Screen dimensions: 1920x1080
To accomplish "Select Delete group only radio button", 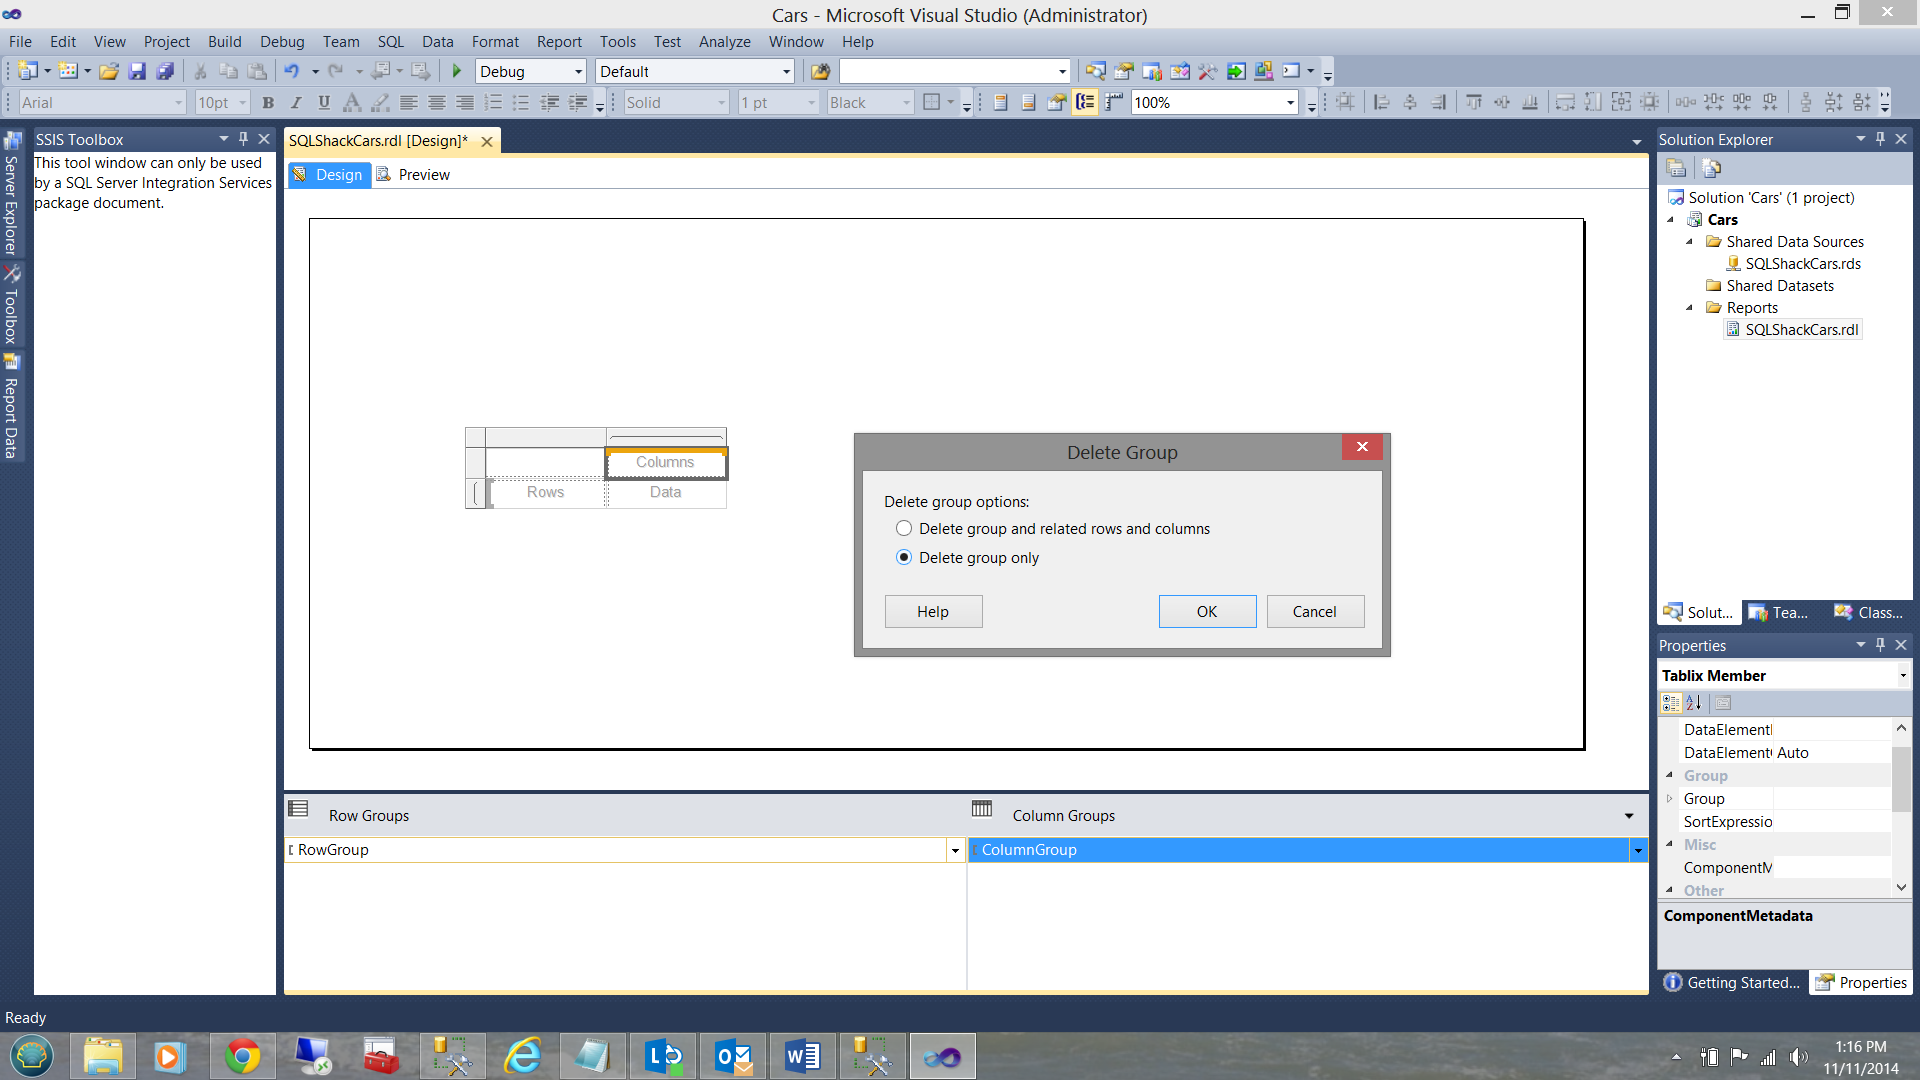I will tap(904, 557).
